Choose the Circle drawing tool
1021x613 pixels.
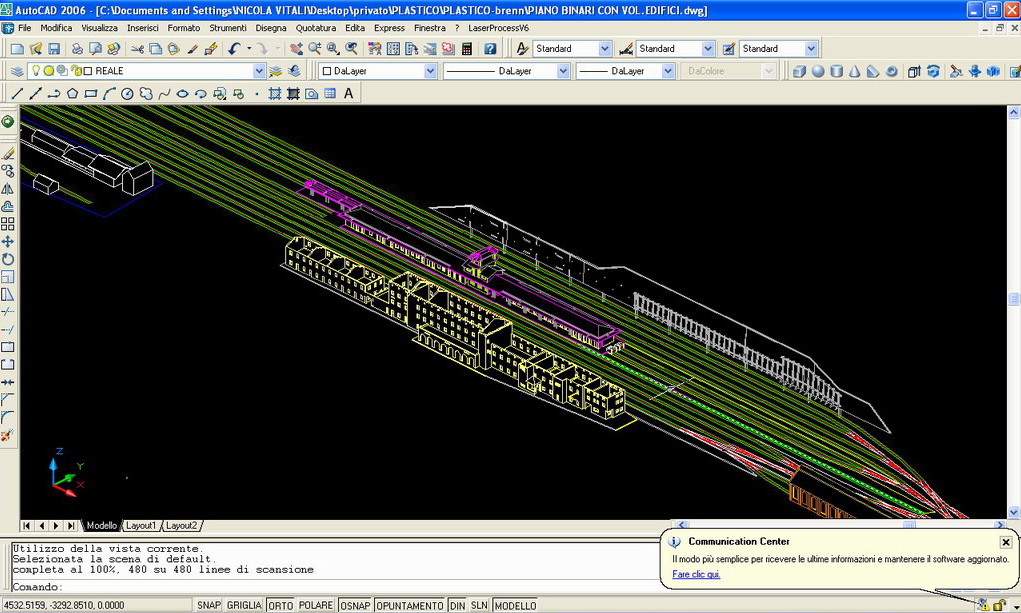coord(127,94)
